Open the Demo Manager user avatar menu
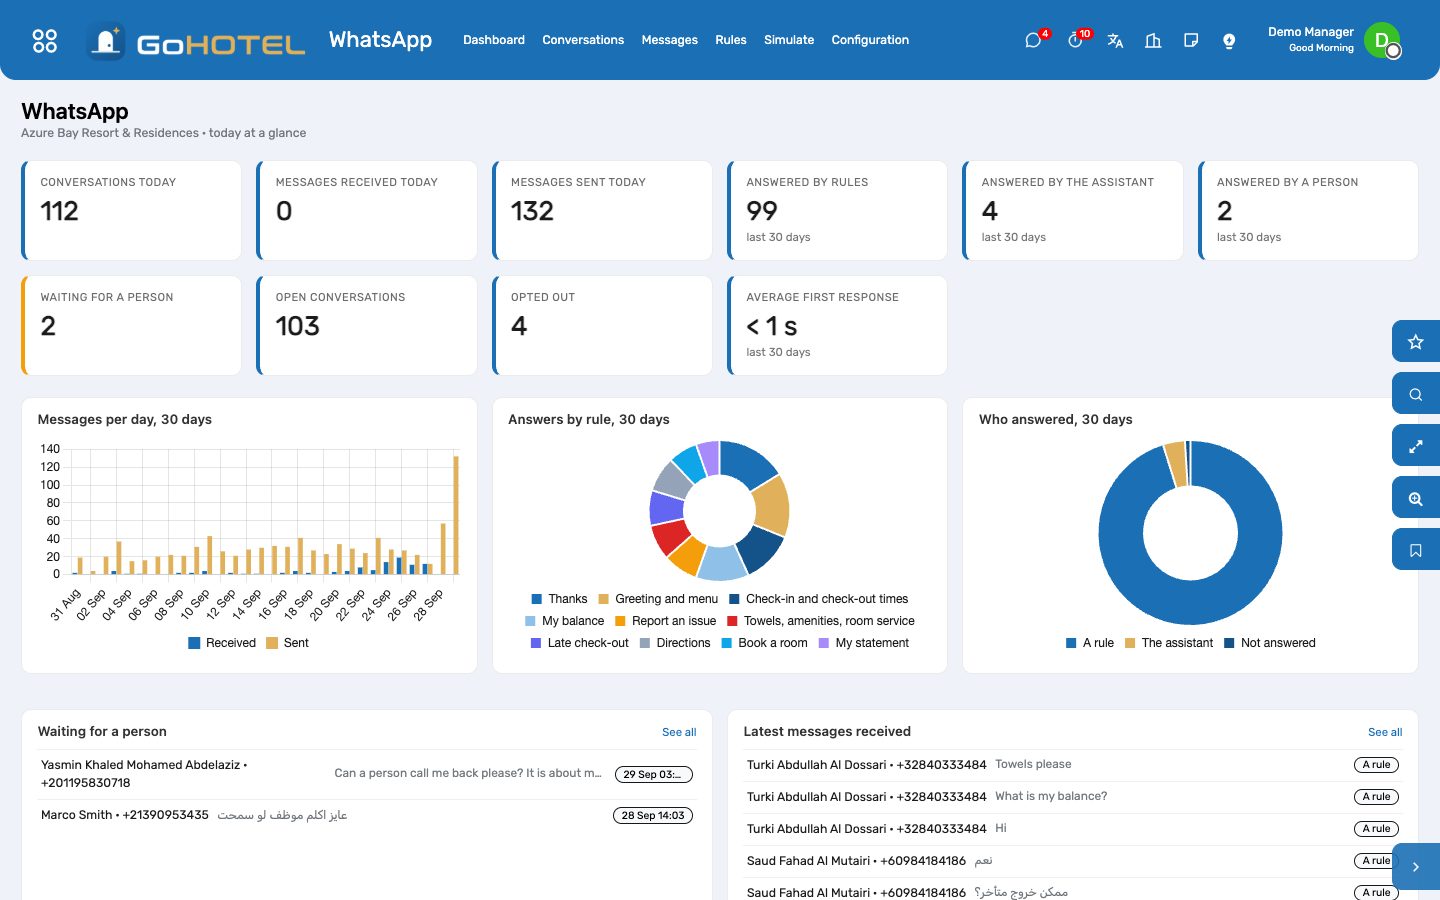Screen dimensions: 1440x900 (x=1382, y=40)
